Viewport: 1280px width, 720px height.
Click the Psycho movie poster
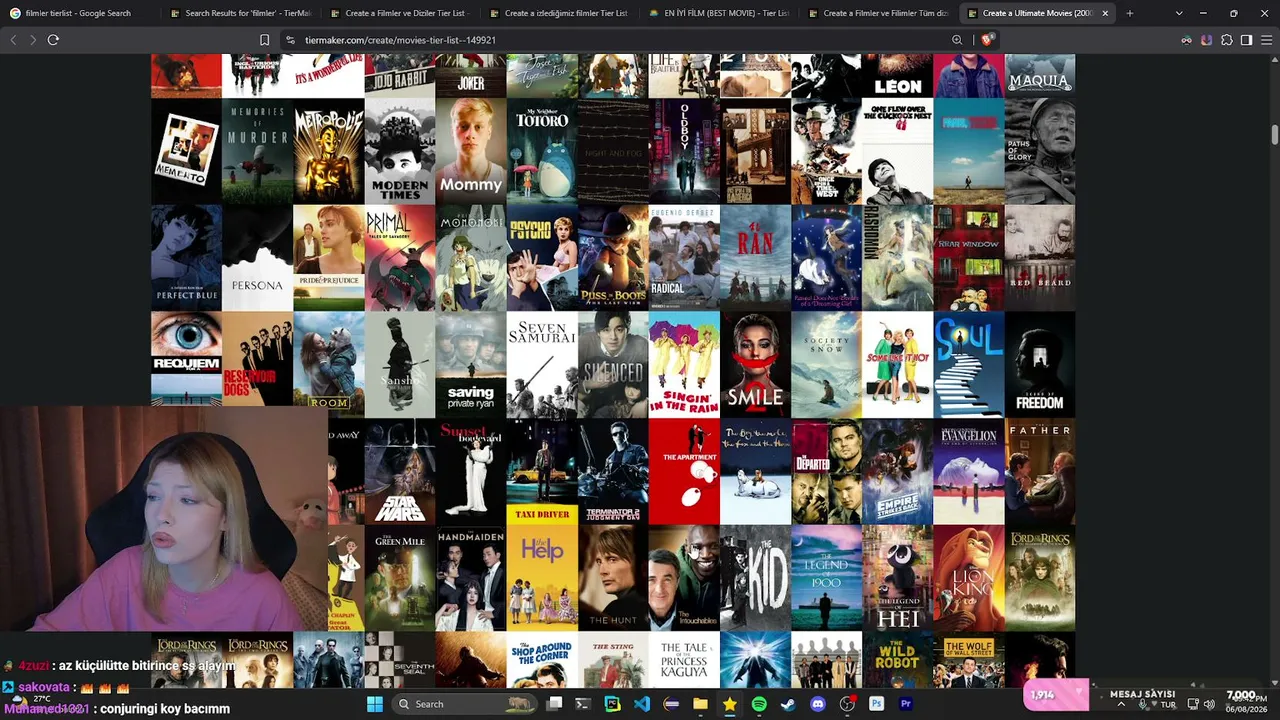[542, 258]
